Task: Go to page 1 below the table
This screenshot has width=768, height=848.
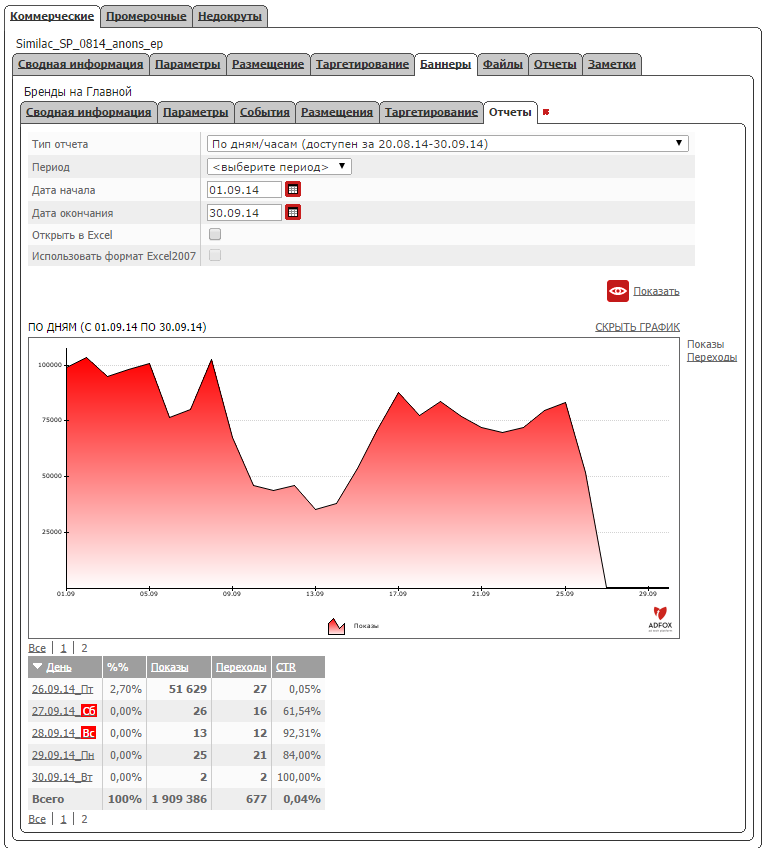Action: tap(63, 819)
